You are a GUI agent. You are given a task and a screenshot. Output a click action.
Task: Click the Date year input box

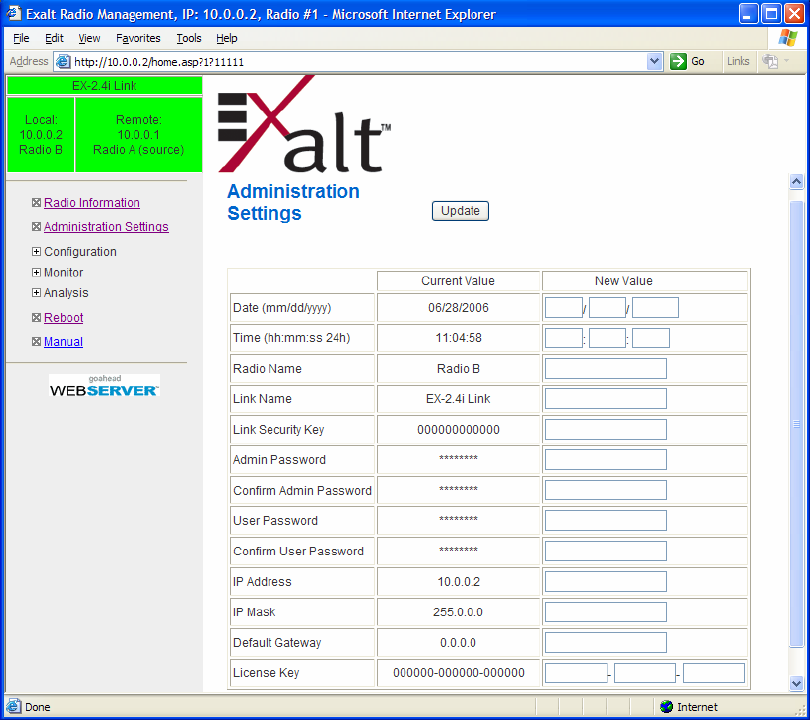[655, 307]
